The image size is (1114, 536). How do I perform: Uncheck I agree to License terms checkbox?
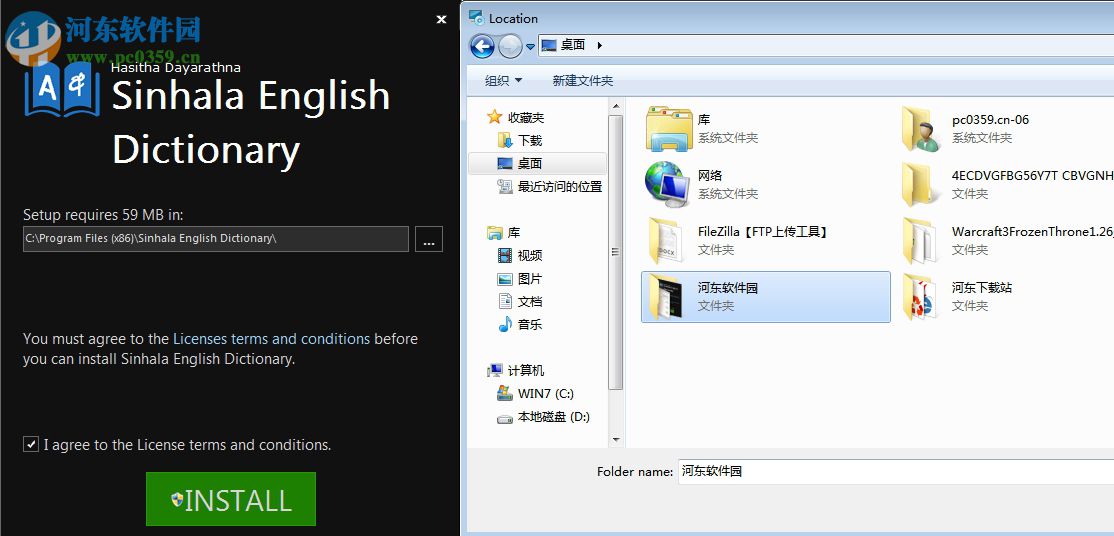[x=31, y=444]
